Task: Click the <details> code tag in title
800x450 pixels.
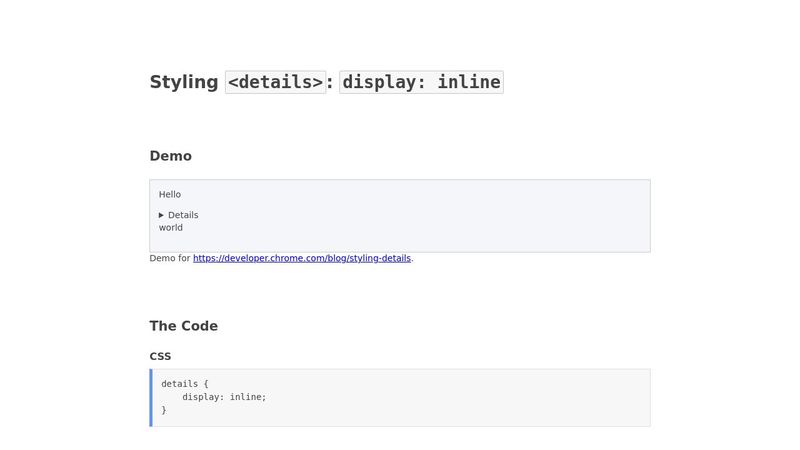Action: coord(276,82)
